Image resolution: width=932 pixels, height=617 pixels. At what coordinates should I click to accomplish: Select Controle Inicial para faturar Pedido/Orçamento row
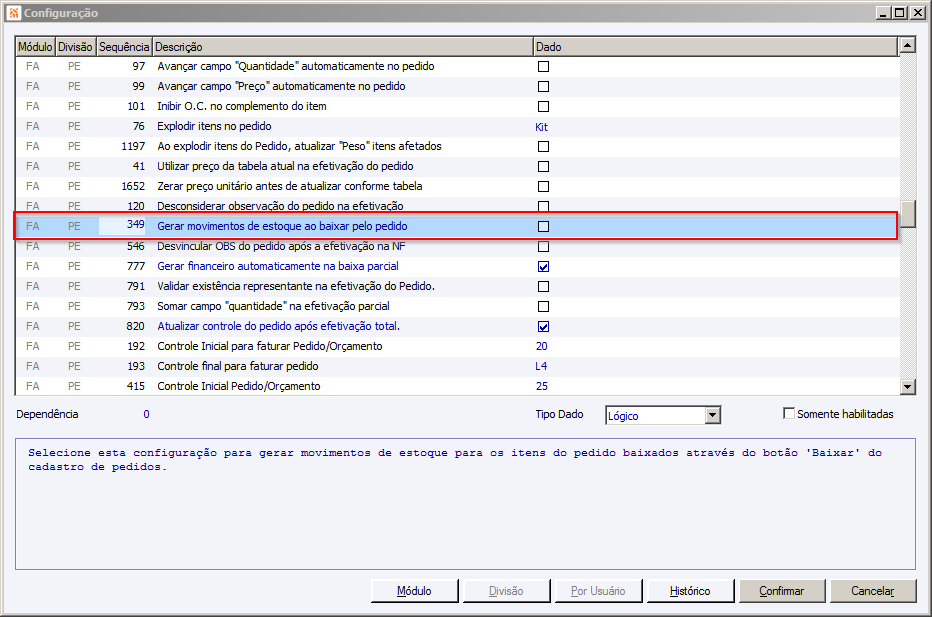pos(456,346)
